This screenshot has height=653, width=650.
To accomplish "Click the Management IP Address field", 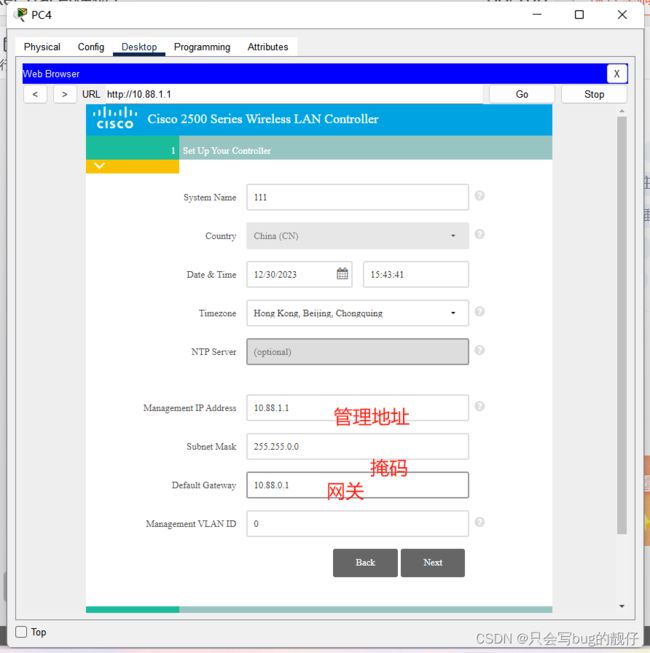I will click(357, 408).
